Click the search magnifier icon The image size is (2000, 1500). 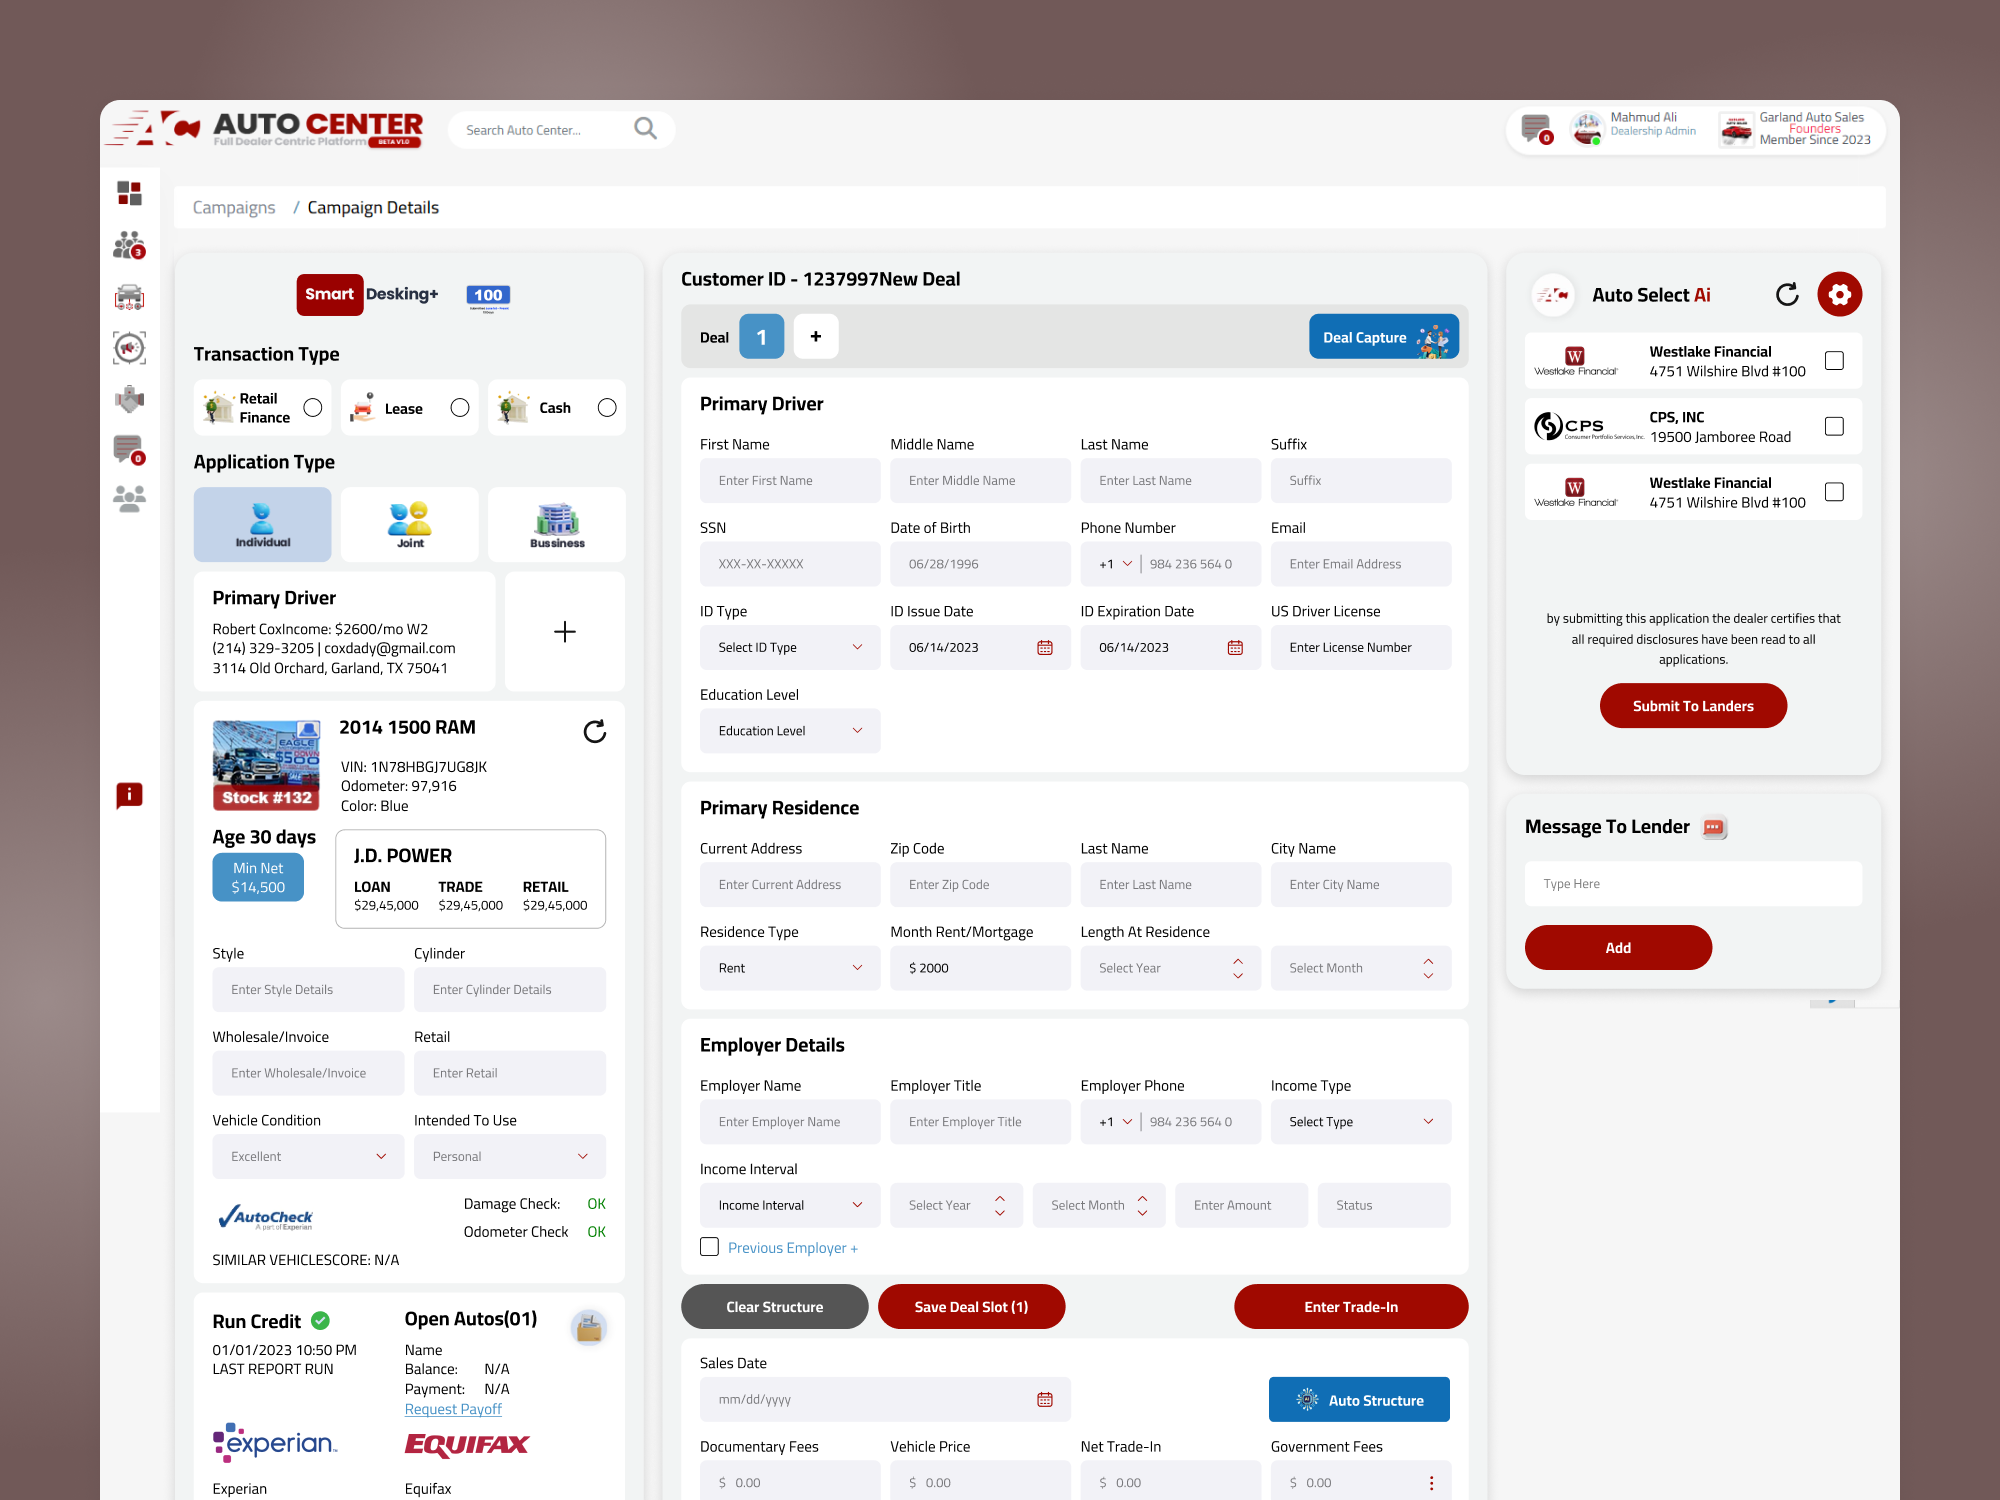tap(646, 129)
